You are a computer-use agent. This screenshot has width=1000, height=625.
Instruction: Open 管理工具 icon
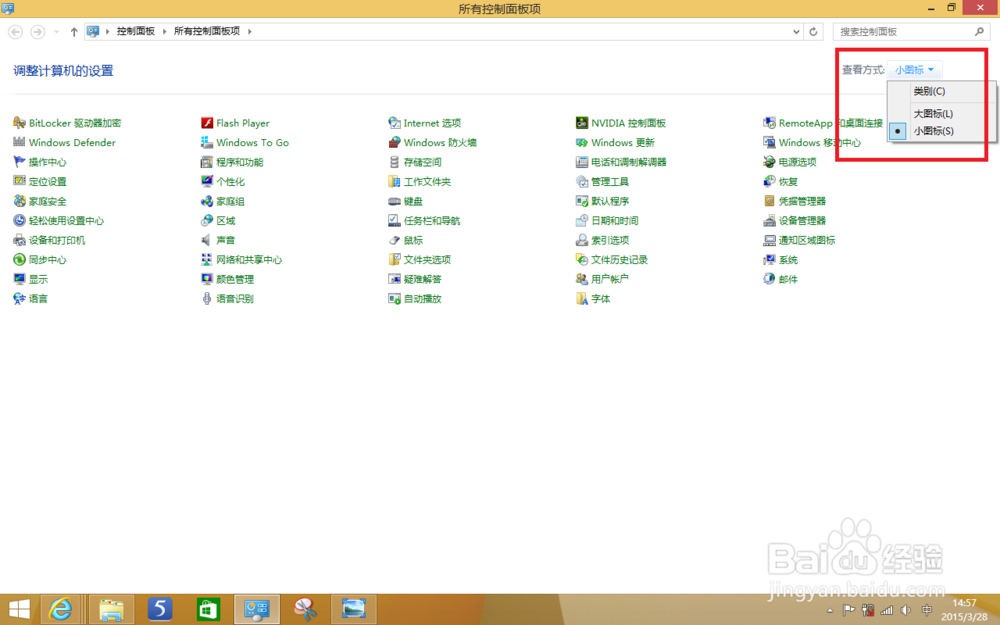point(582,182)
